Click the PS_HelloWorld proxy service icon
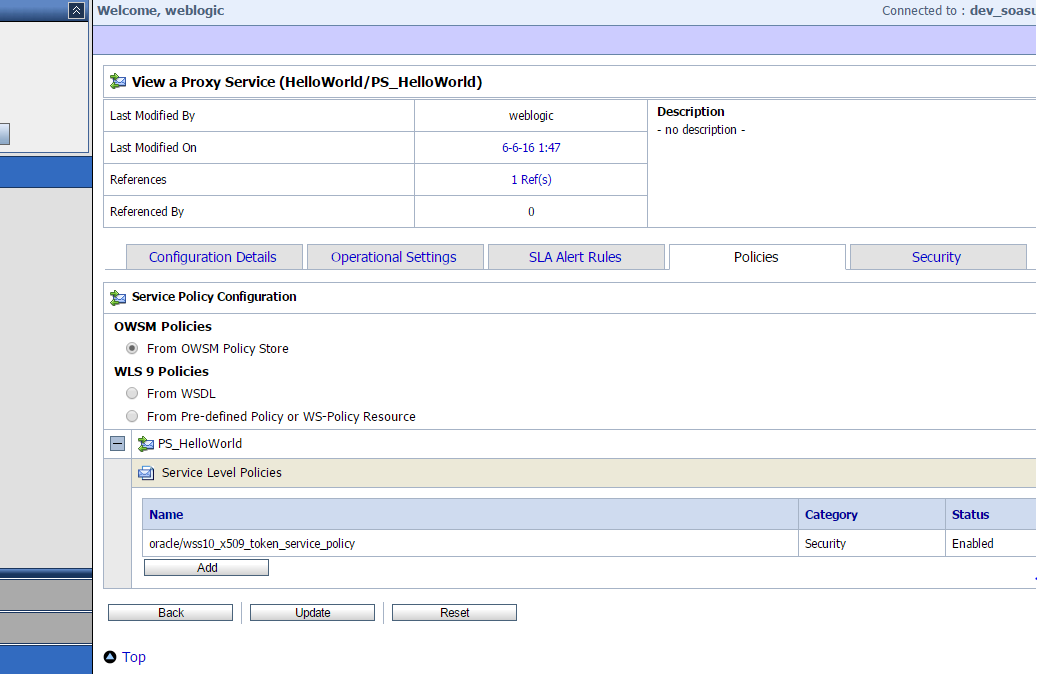Image resolution: width=1037 pixels, height=674 pixels. click(x=146, y=444)
